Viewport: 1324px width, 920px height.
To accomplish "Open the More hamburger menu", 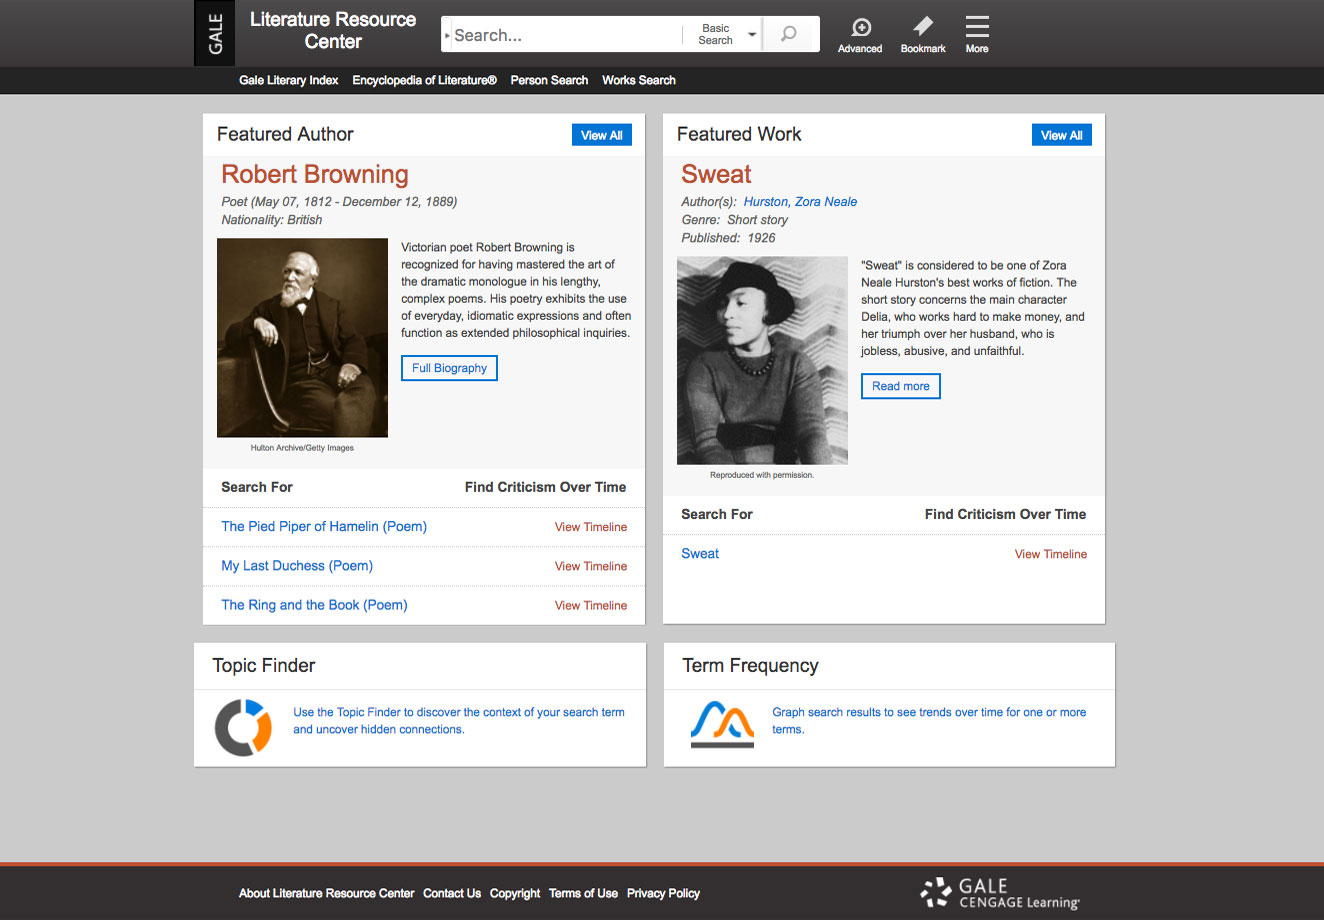I will [977, 35].
